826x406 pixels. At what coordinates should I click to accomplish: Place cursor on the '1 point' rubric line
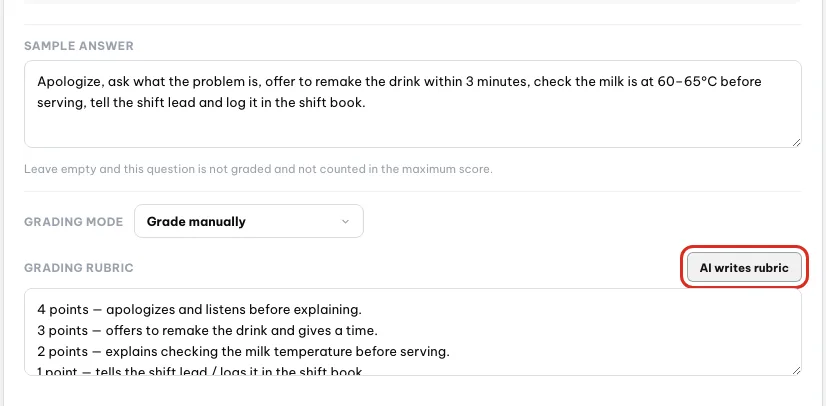(x=200, y=371)
